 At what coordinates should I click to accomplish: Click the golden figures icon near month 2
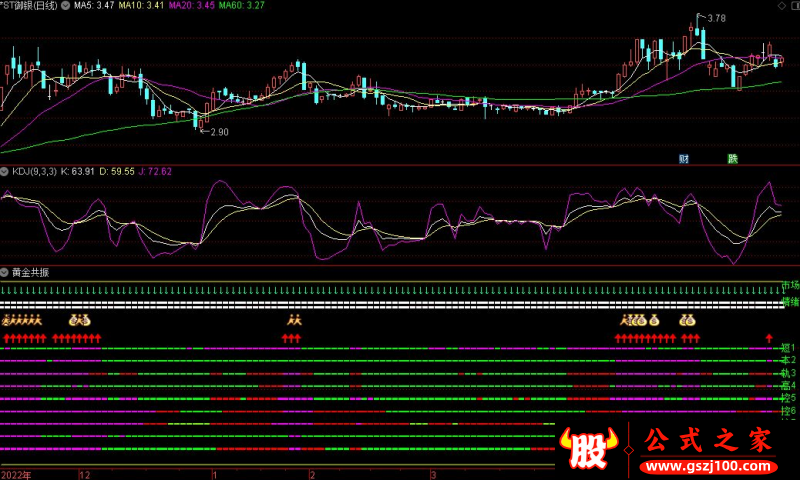tap(294, 321)
